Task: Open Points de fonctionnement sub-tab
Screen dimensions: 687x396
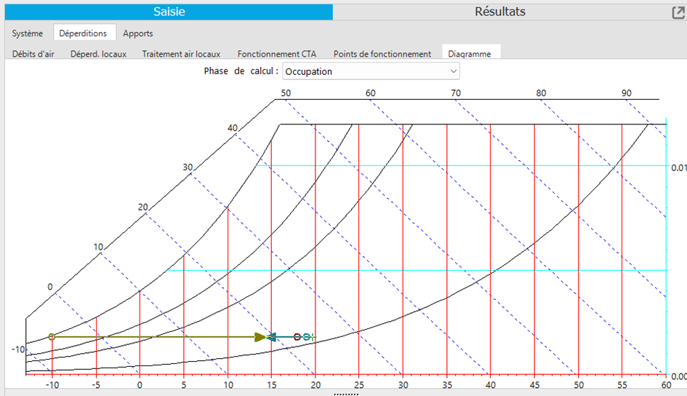Action: (382, 54)
